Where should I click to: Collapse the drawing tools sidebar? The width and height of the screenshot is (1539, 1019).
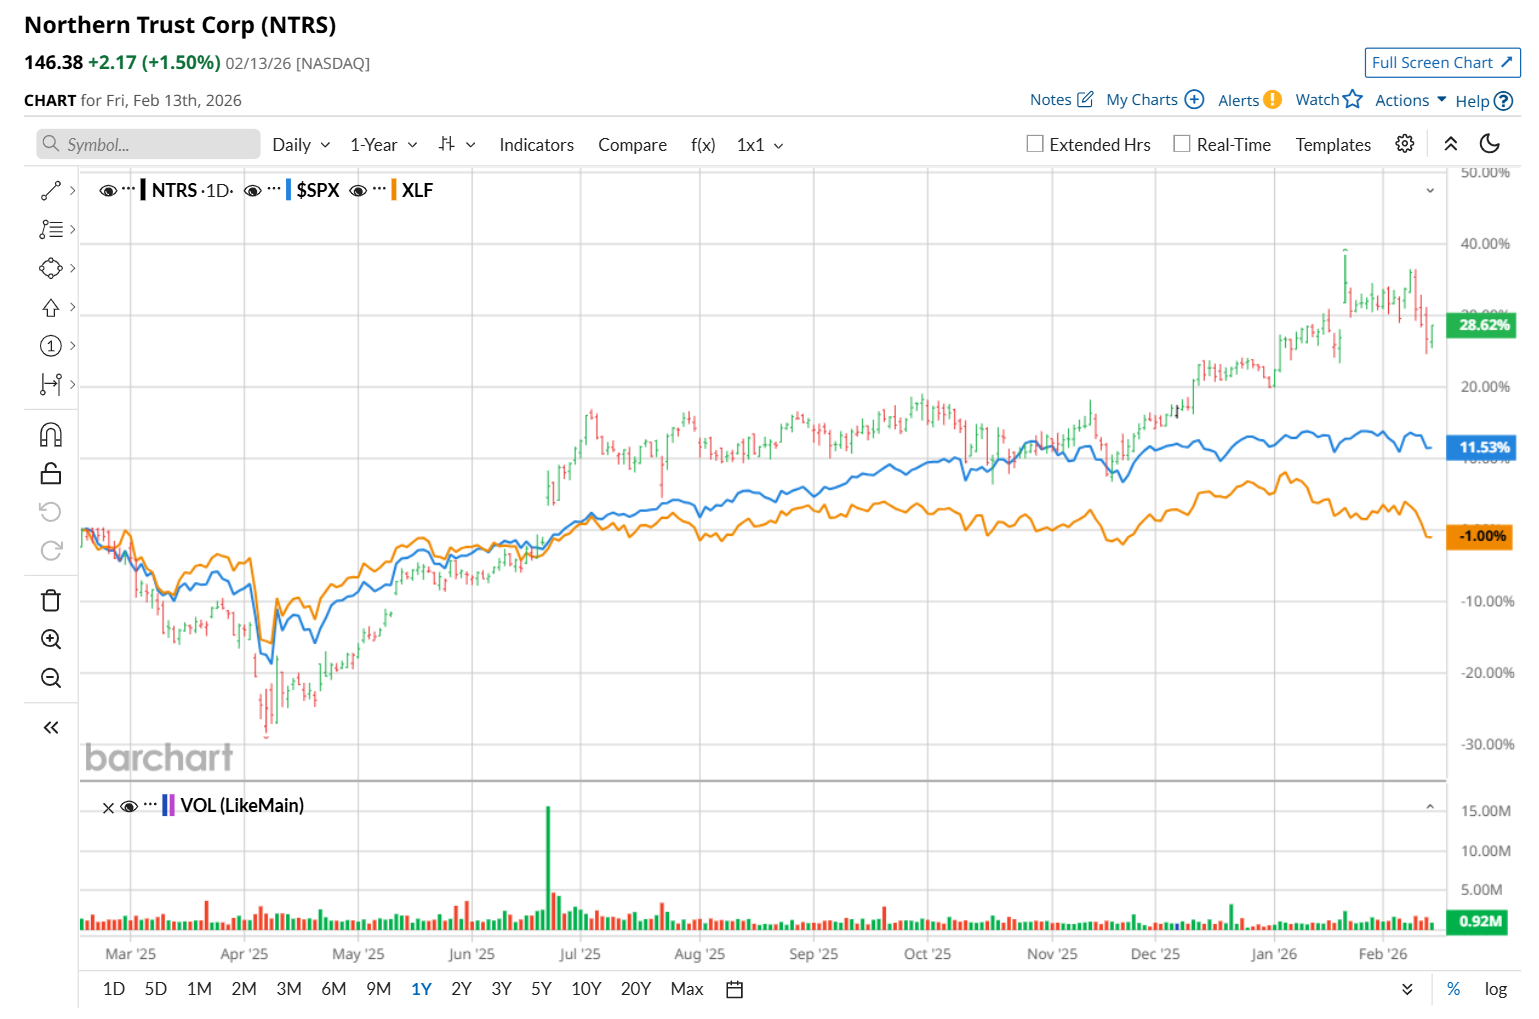(51, 728)
